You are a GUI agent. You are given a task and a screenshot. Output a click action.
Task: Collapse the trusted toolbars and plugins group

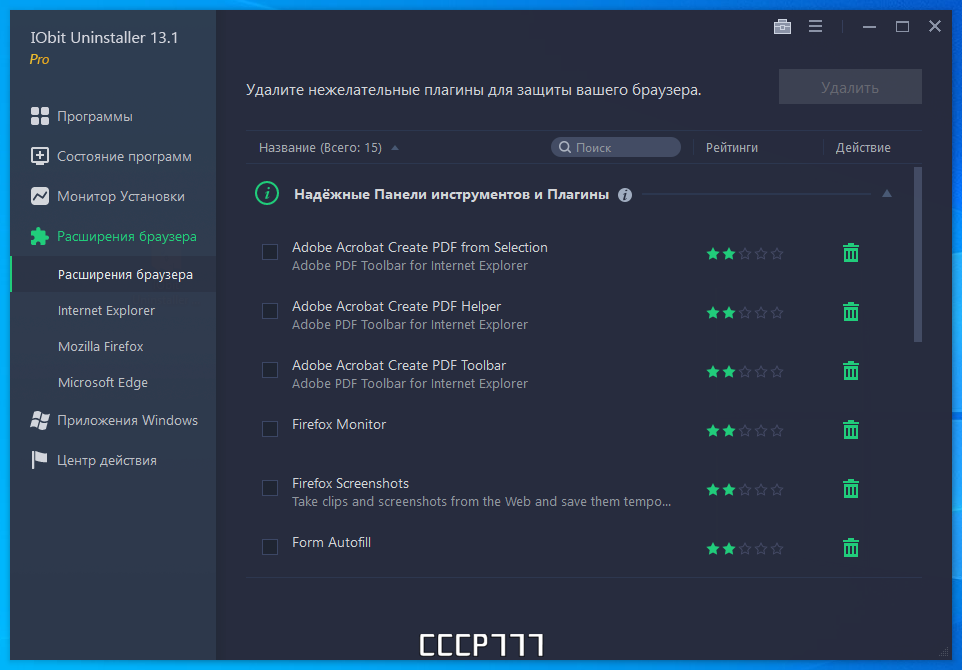pos(887,194)
